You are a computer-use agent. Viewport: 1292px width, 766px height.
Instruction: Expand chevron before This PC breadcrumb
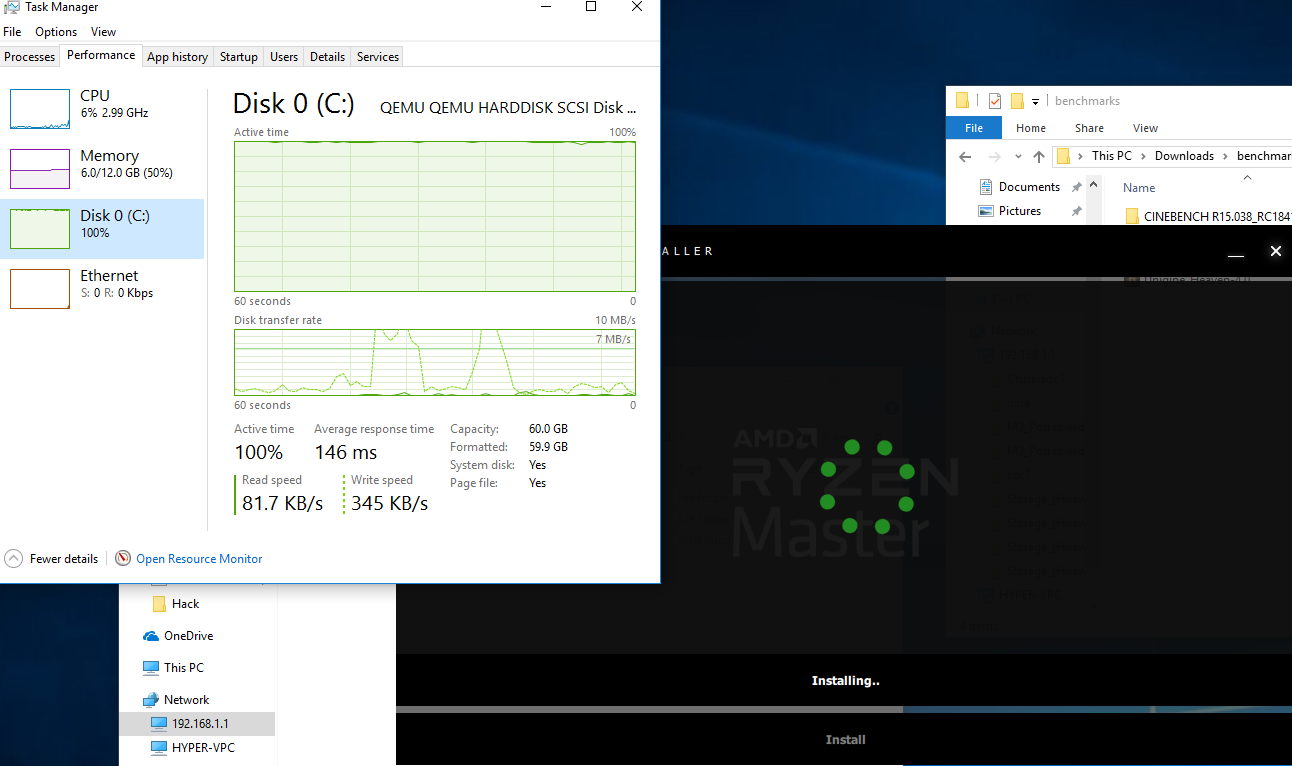[x=1081, y=156]
